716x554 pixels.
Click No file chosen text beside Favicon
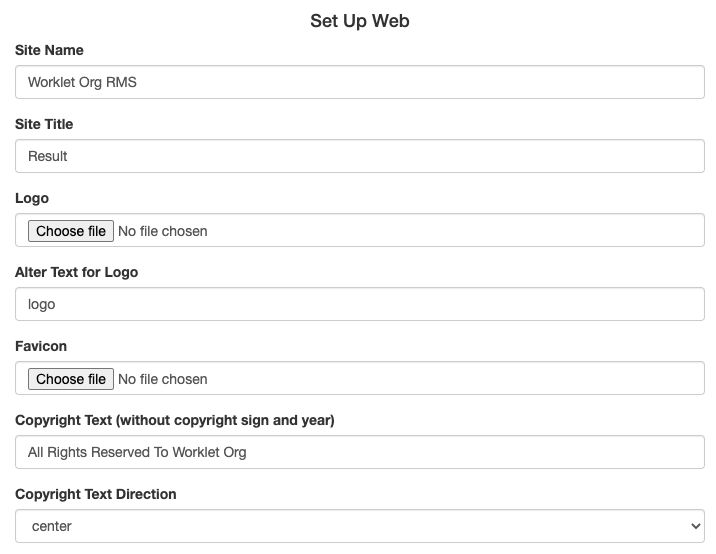coord(163,379)
